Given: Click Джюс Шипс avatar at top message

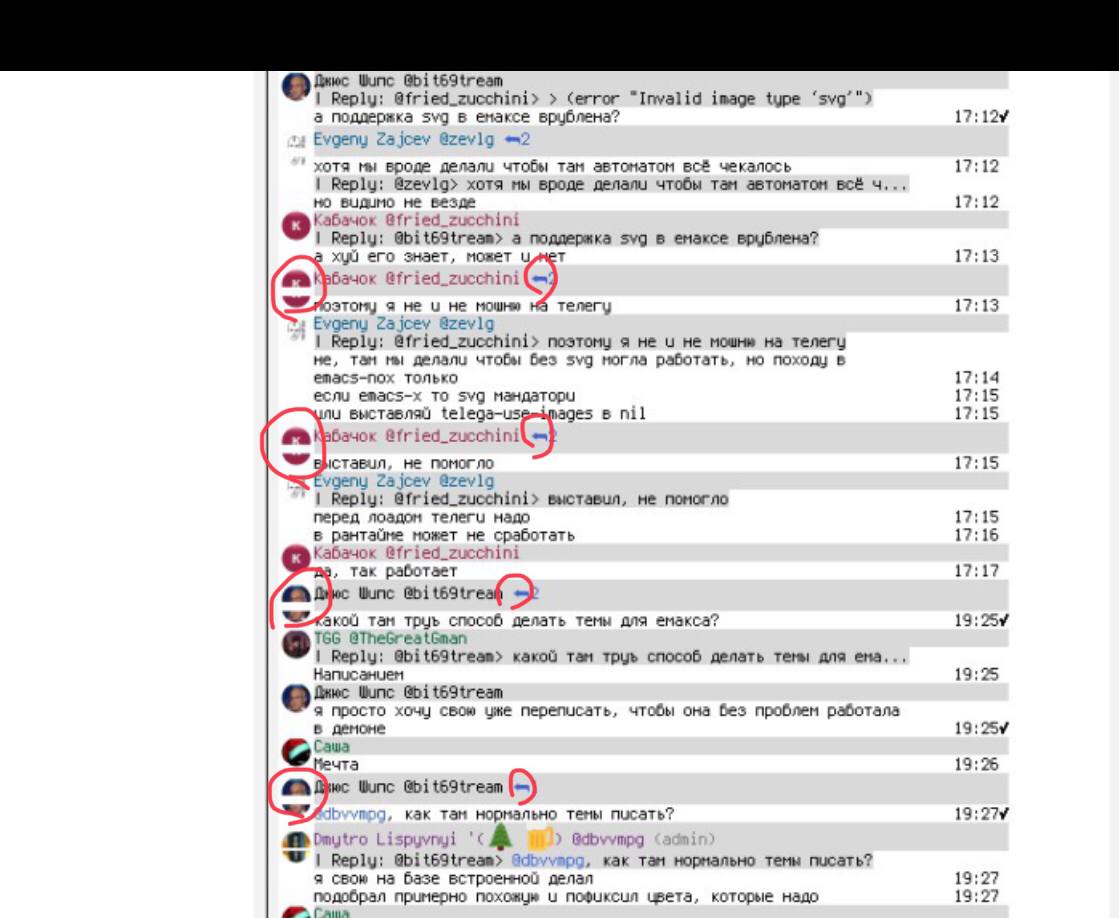Looking at the screenshot, I should pyautogui.click(x=295, y=87).
